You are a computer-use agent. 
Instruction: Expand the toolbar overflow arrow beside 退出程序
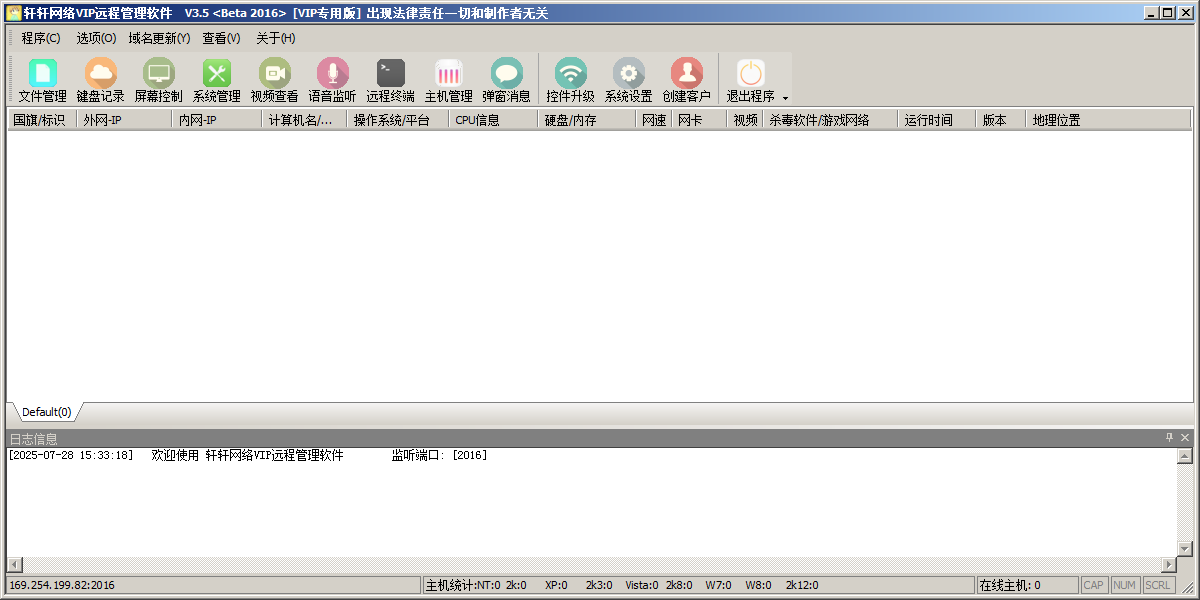(x=785, y=98)
